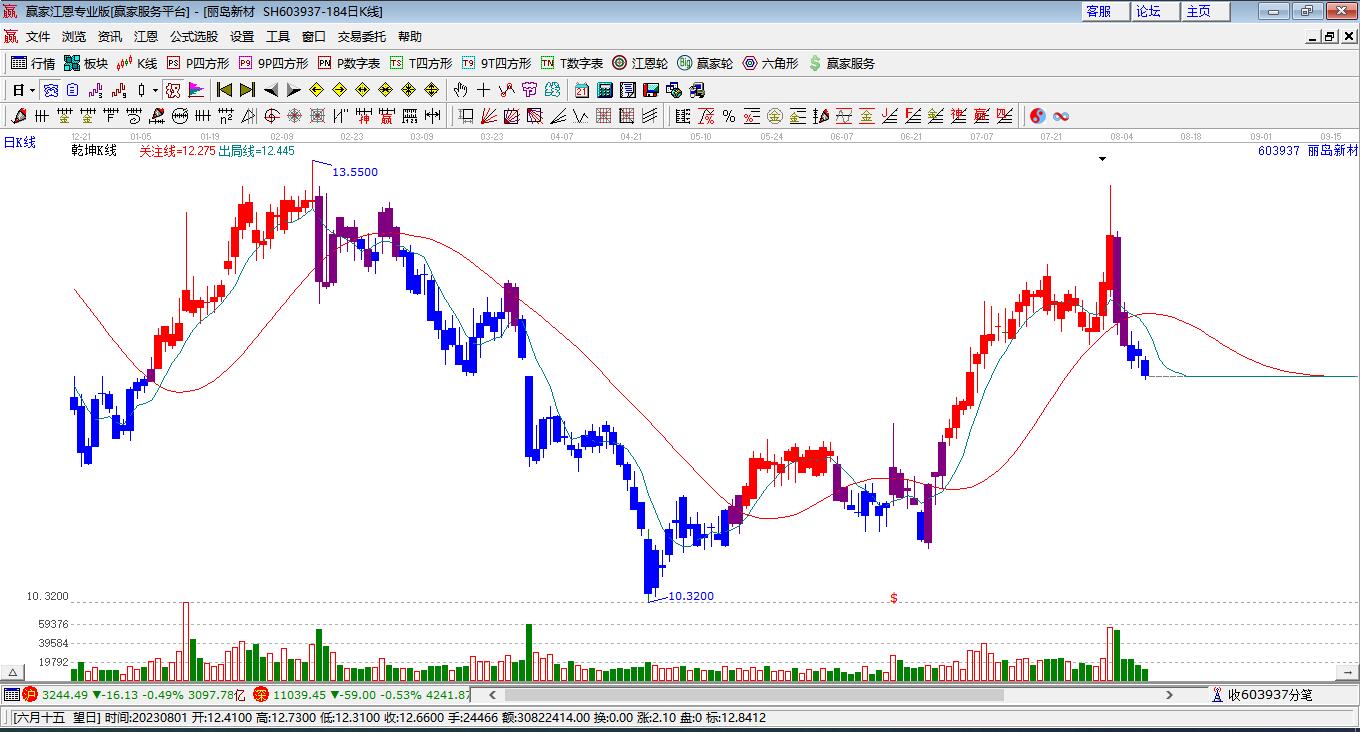
Task: Select the percent sign tool
Action: coord(729,116)
